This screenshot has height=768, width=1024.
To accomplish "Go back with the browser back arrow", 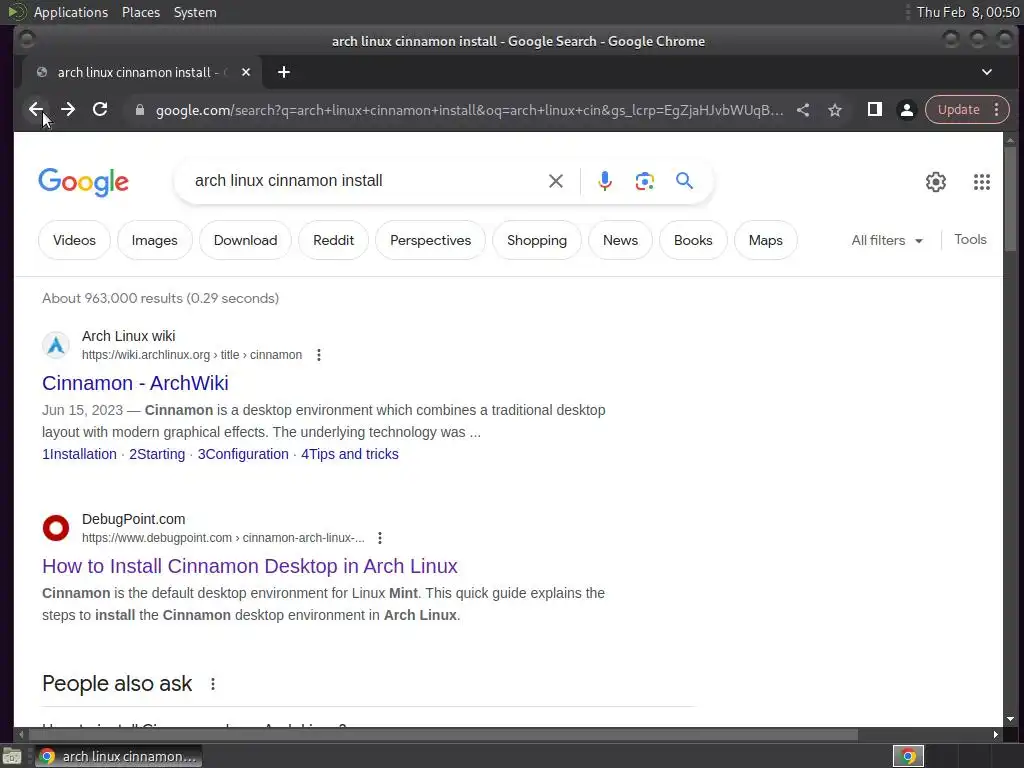I will [36, 109].
